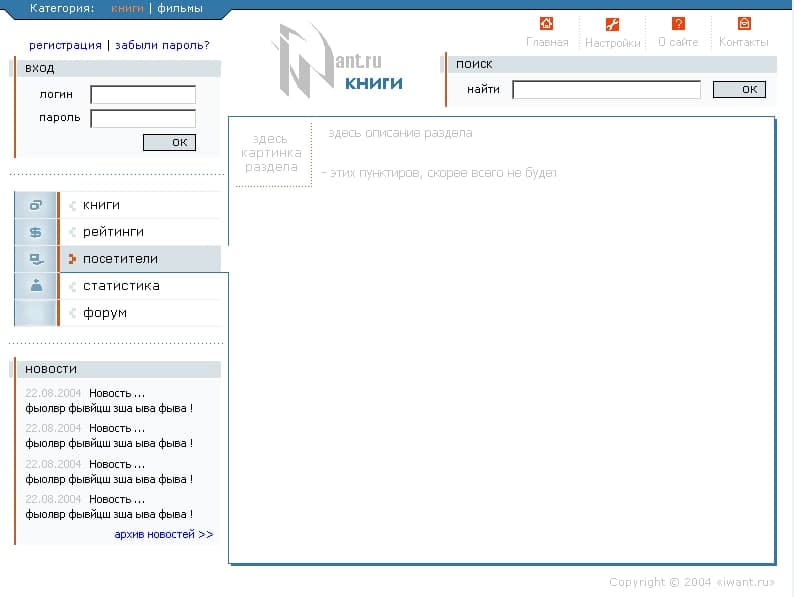Focus the найти search input field
794x597 pixels.
click(x=606, y=90)
